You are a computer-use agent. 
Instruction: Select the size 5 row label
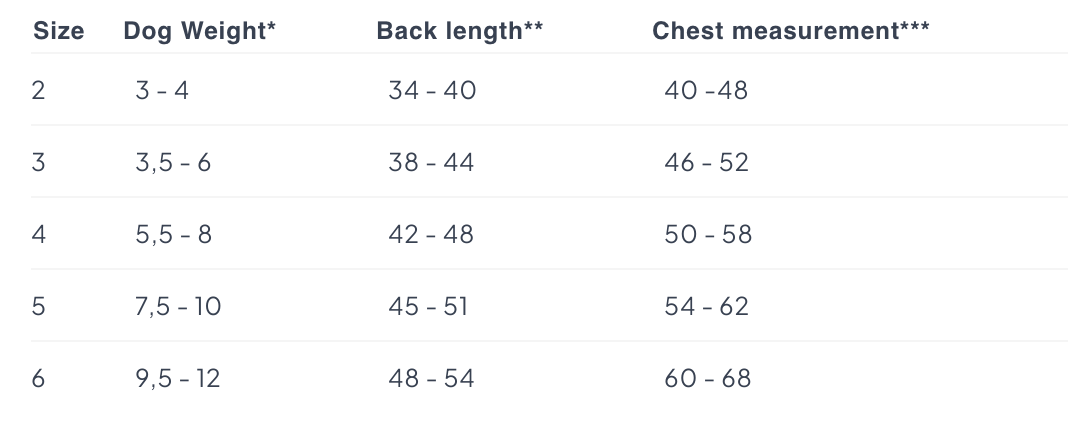coord(39,307)
